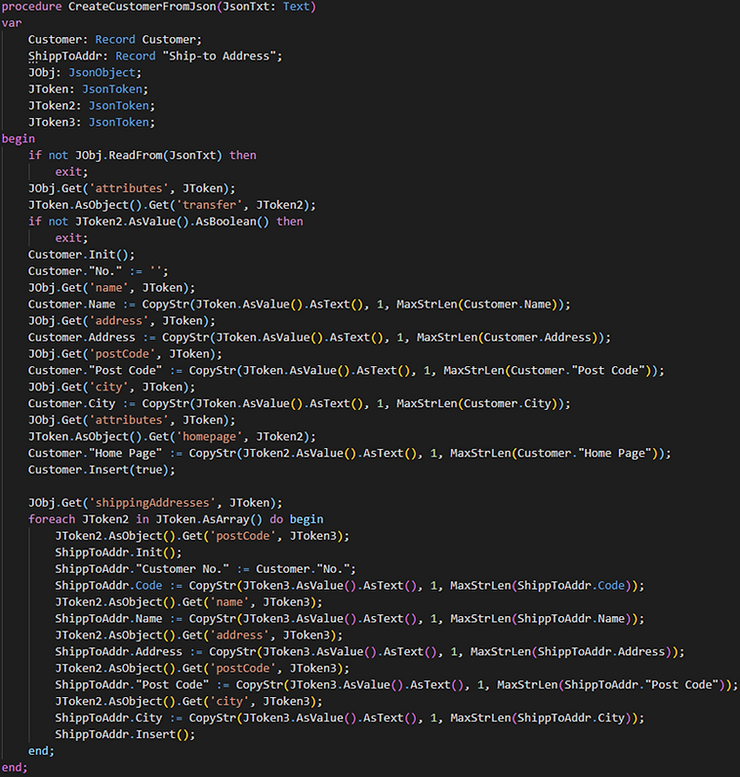740x777 pixels.
Task: Click the "Ship-to Address" record name
Action: [222, 56]
